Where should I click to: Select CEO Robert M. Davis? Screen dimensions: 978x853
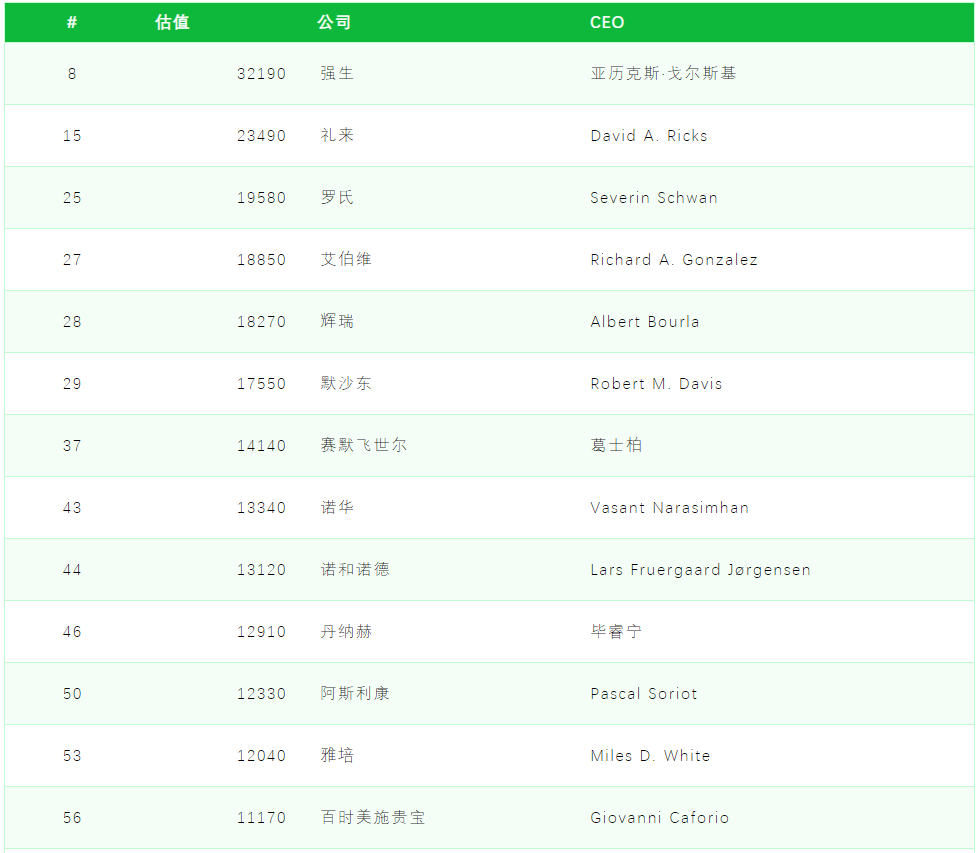(655, 383)
